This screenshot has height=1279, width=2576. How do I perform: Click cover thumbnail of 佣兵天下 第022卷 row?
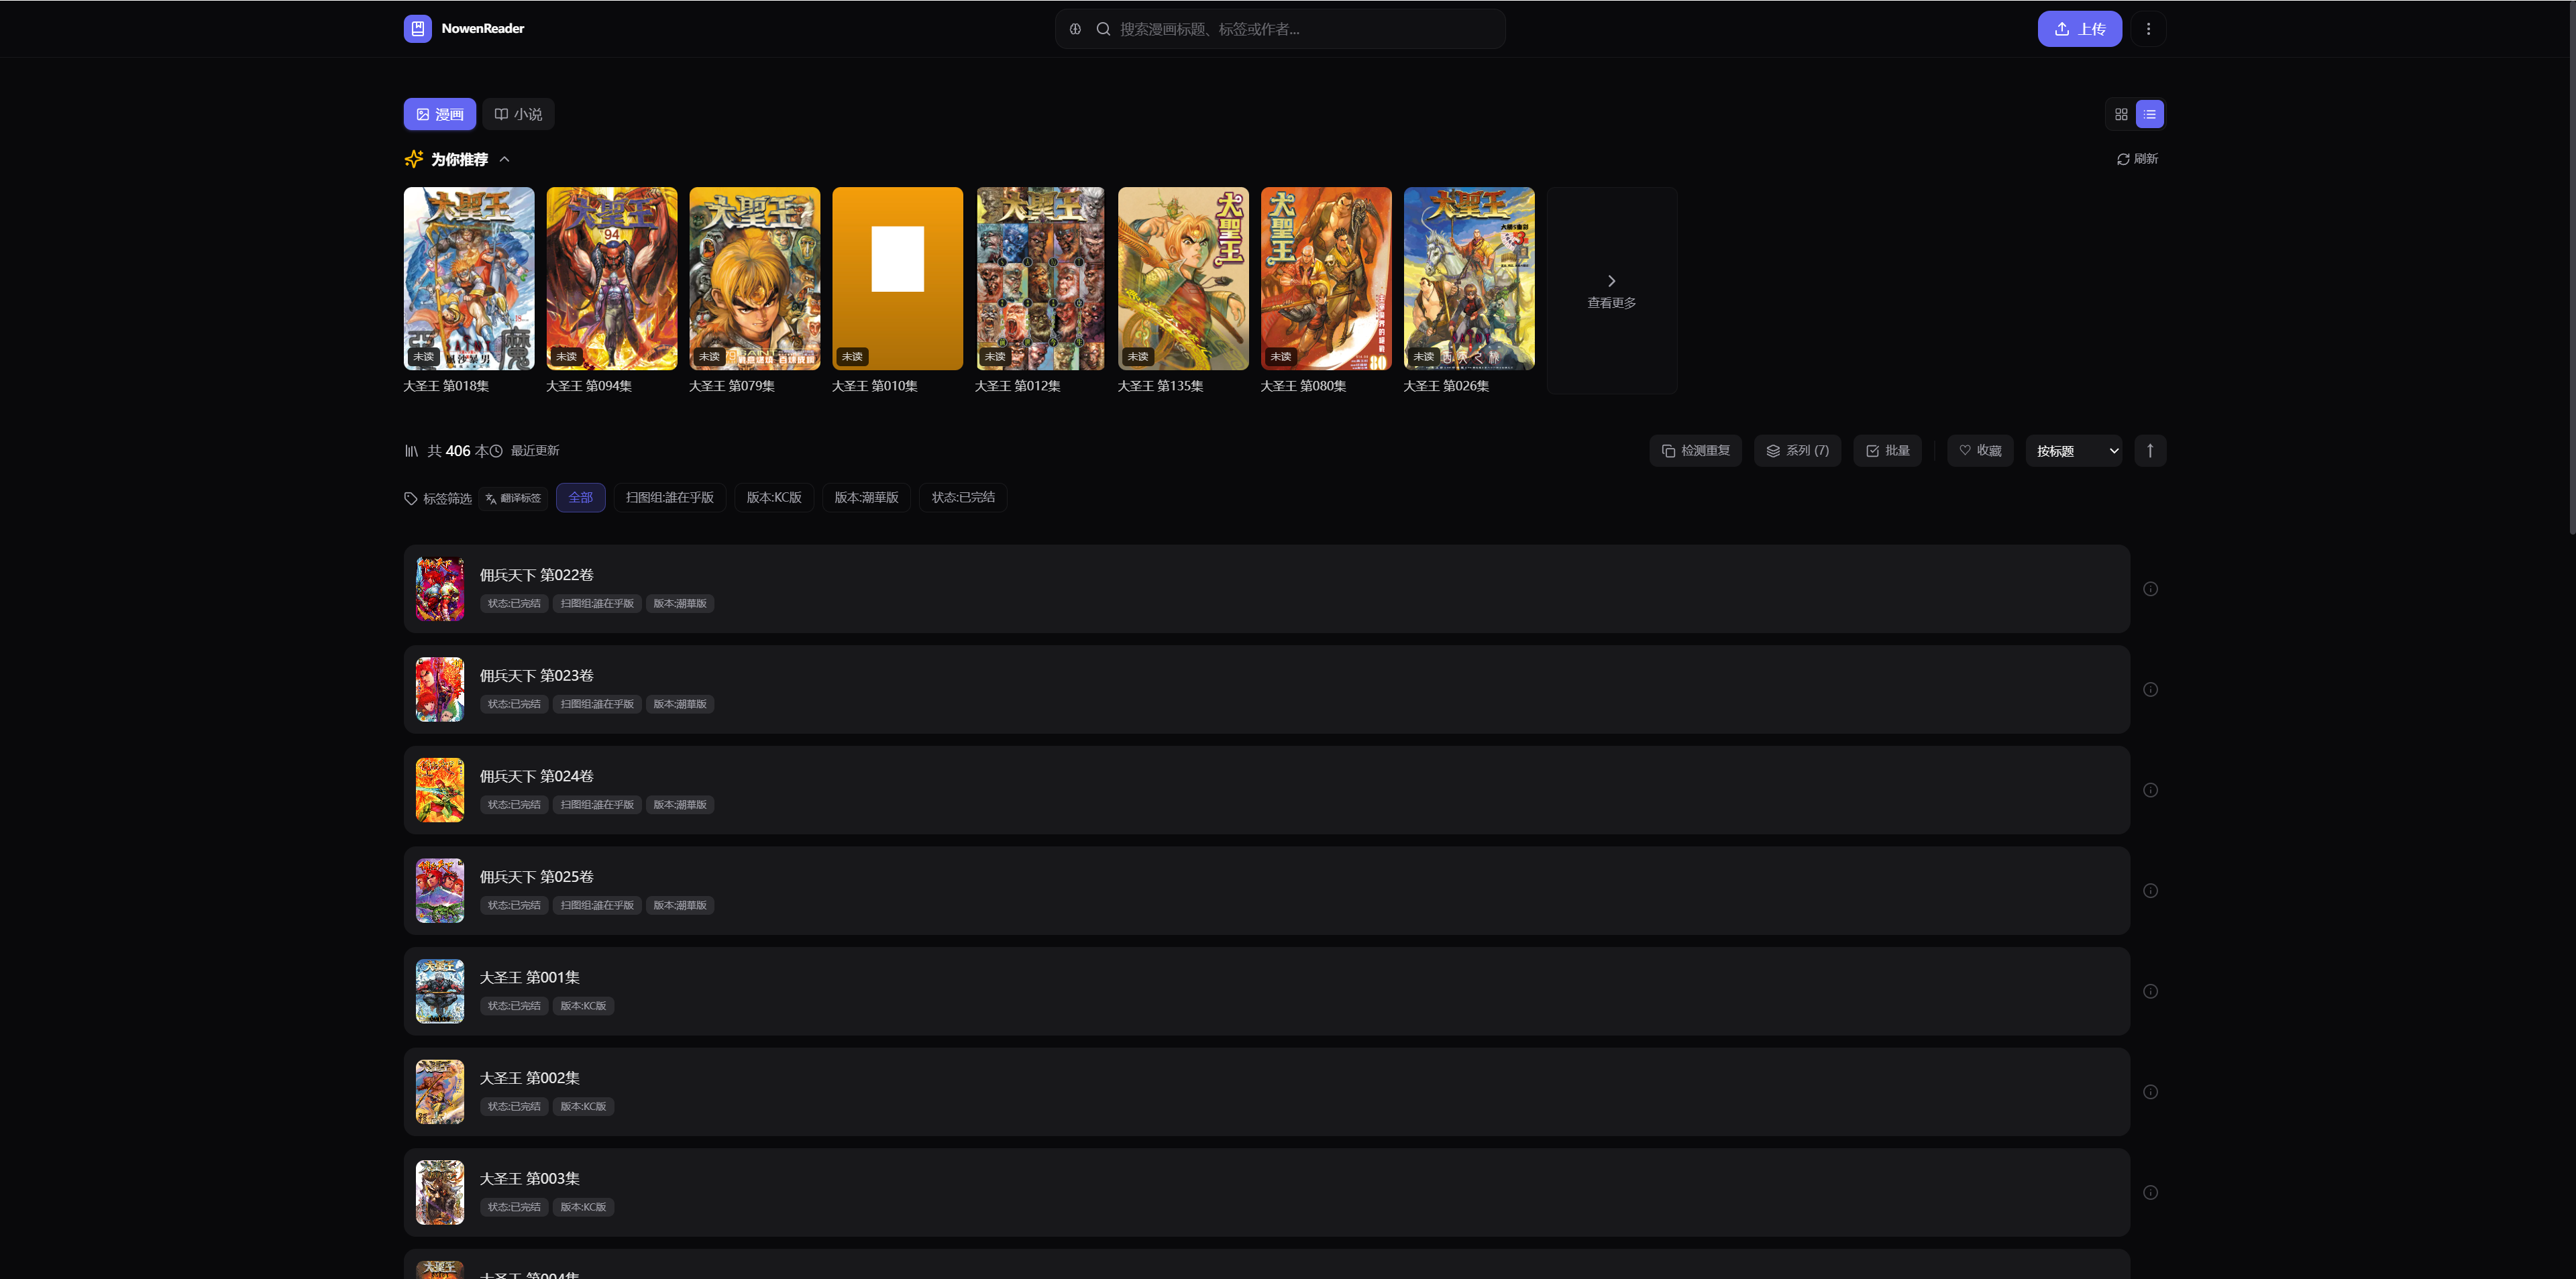[440, 589]
